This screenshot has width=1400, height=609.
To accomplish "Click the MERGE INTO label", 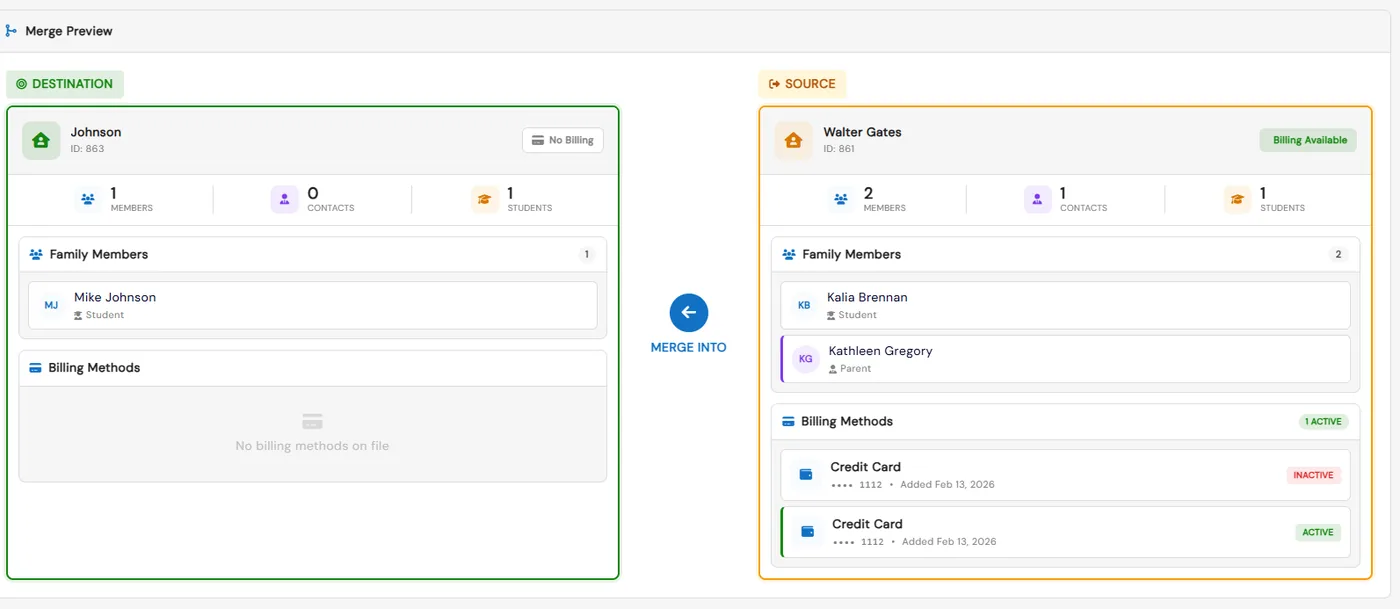I will coord(689,348).
